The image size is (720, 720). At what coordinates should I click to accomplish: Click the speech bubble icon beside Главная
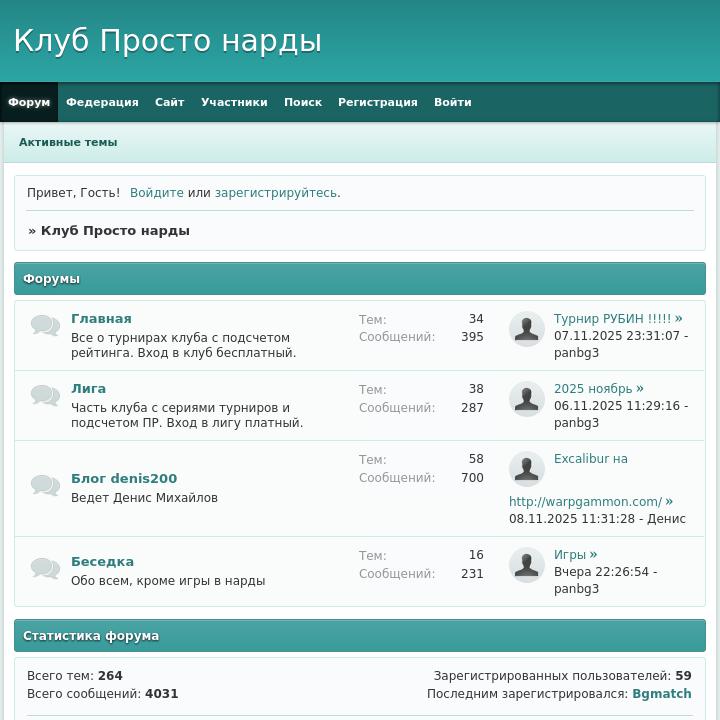[x=45, y=326]
